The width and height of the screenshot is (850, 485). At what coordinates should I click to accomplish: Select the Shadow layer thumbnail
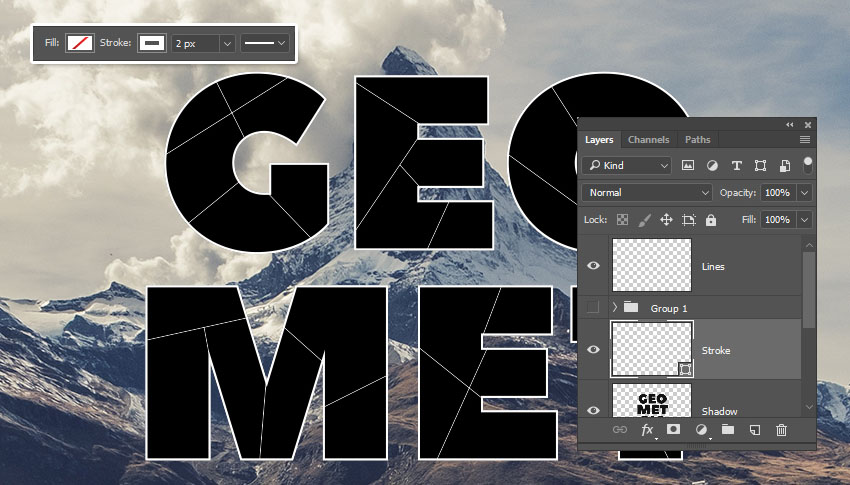coord(652,400)
